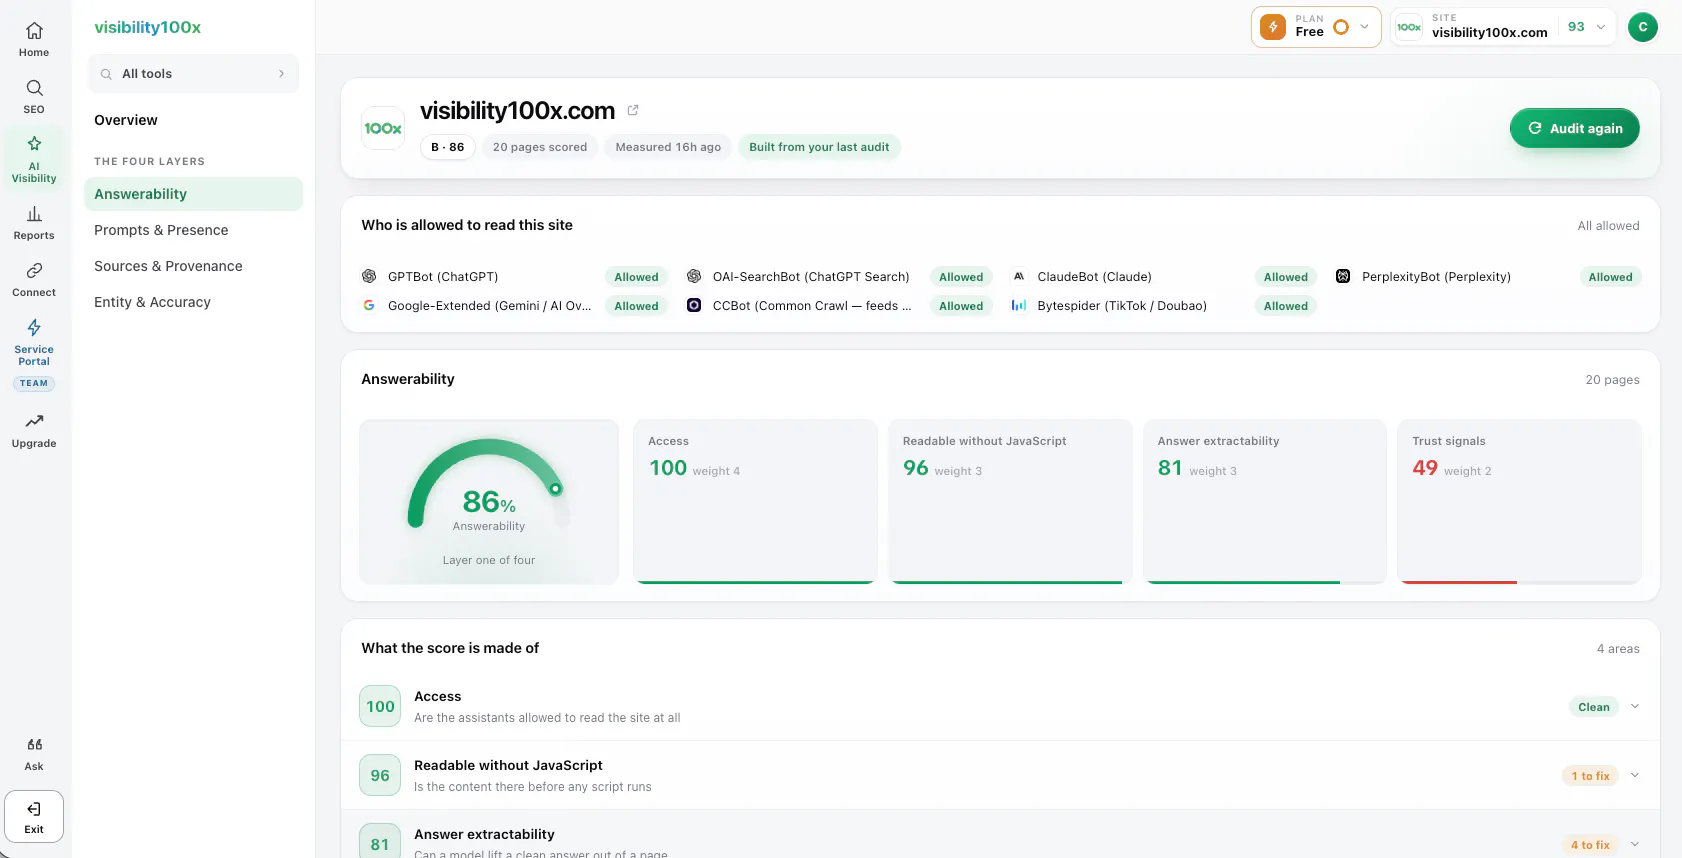Click the search icon in All tools

(x=106, y=74)
